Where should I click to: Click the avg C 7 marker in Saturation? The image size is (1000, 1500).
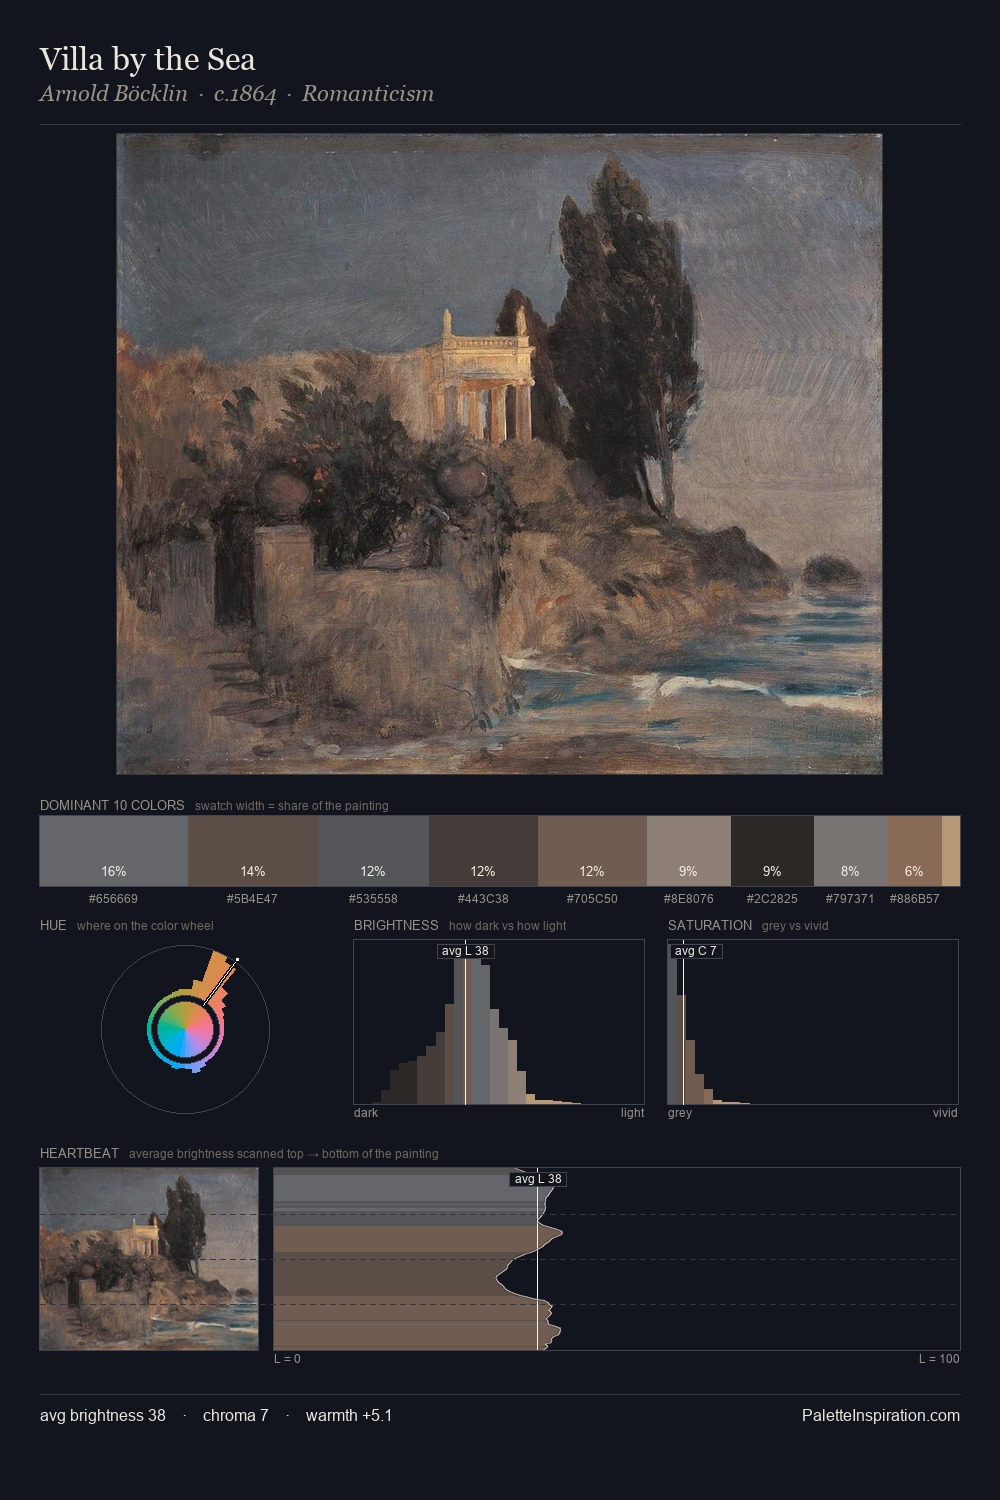(695, 951)
